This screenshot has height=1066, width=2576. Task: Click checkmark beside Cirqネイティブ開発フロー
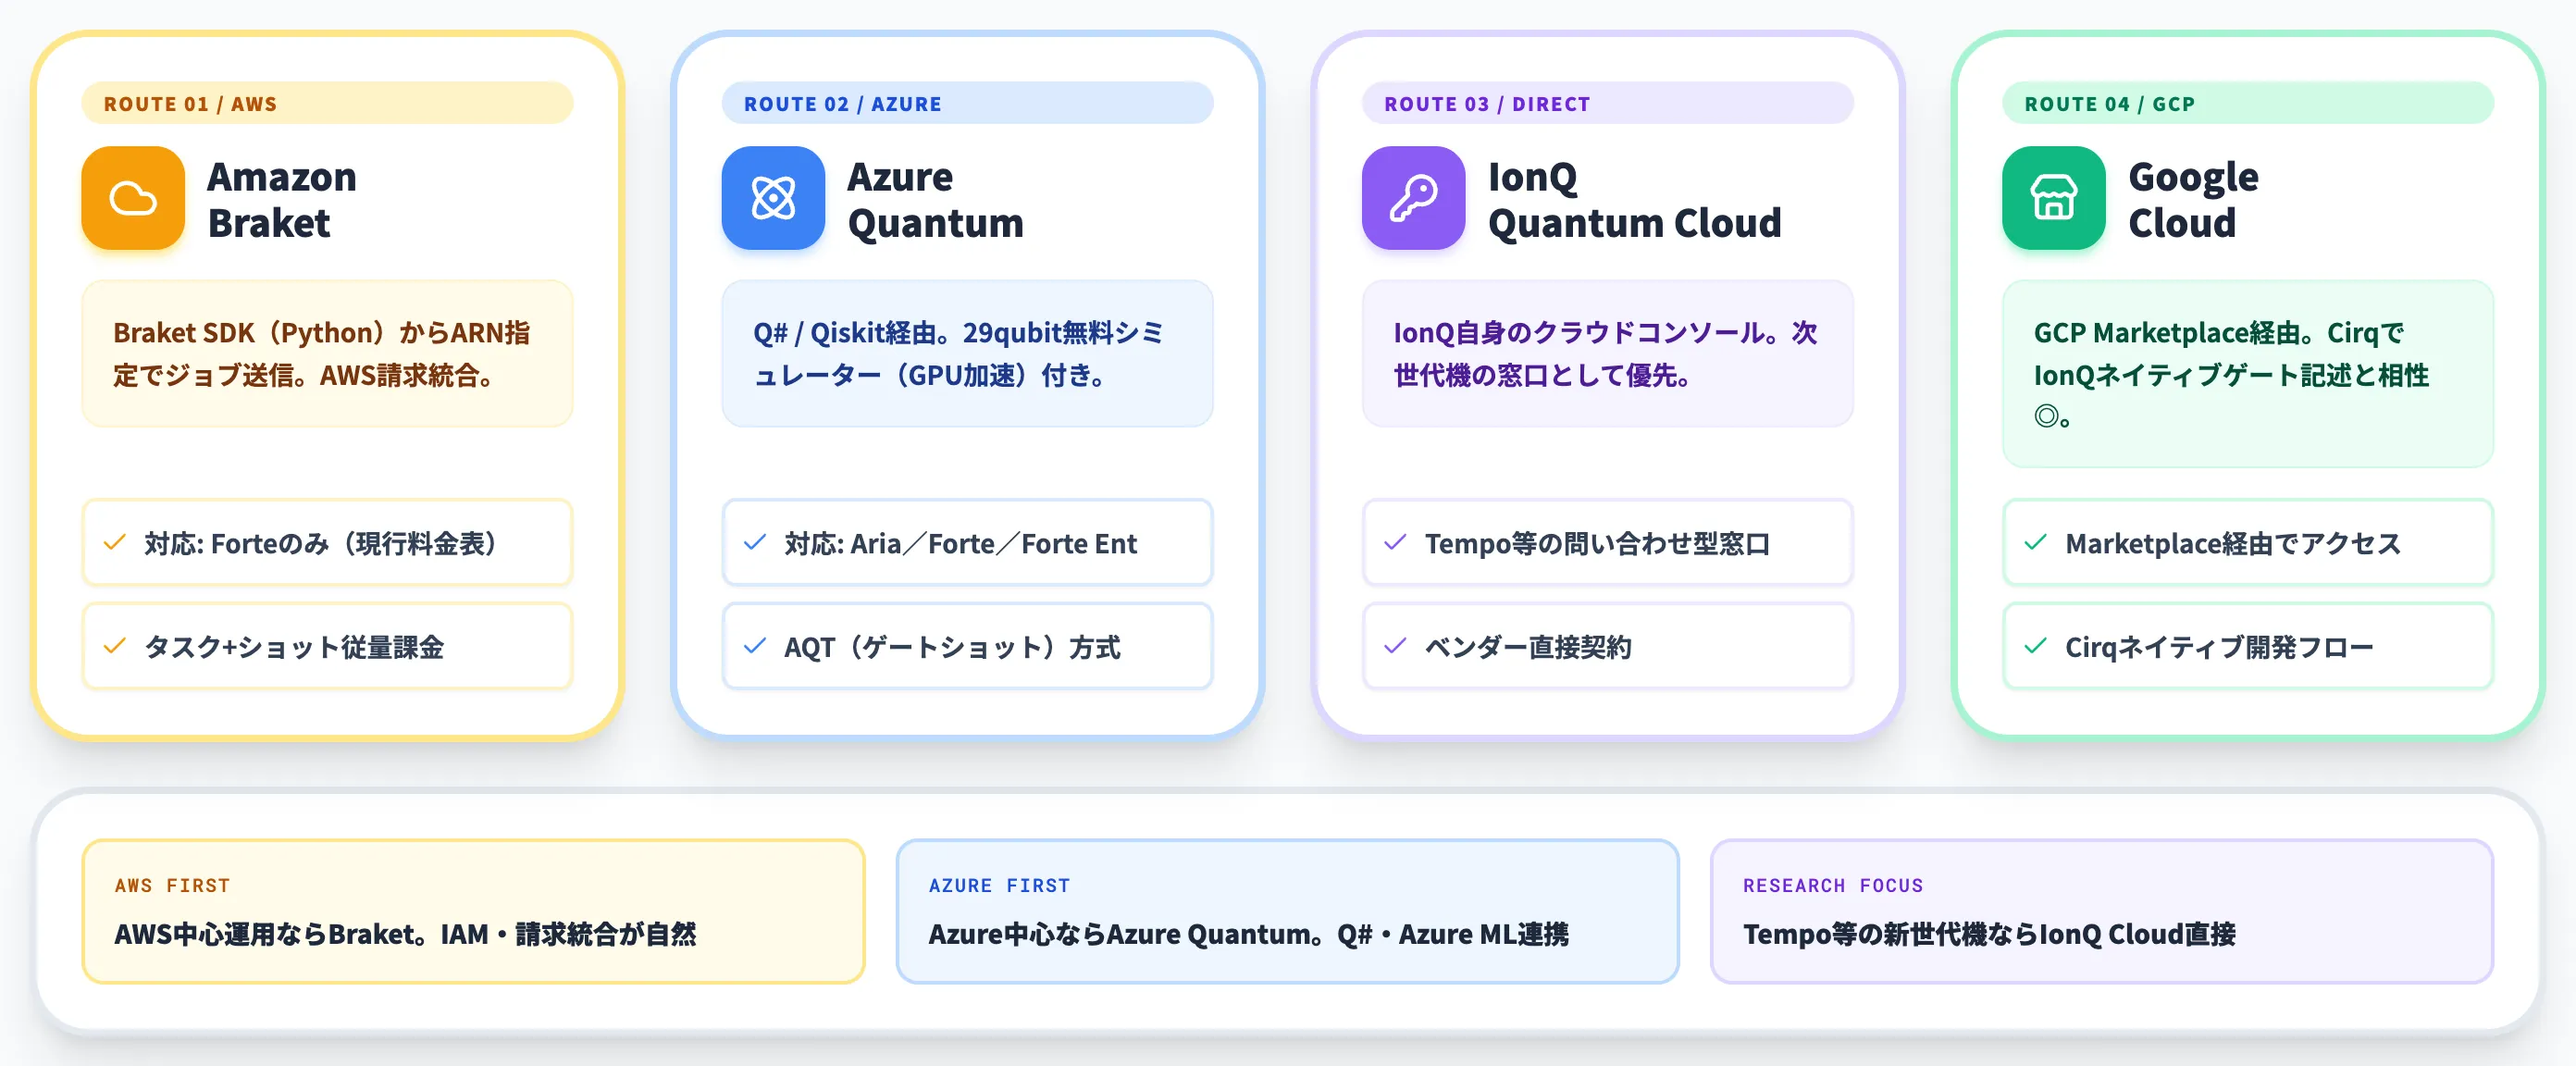(2035, 646)
